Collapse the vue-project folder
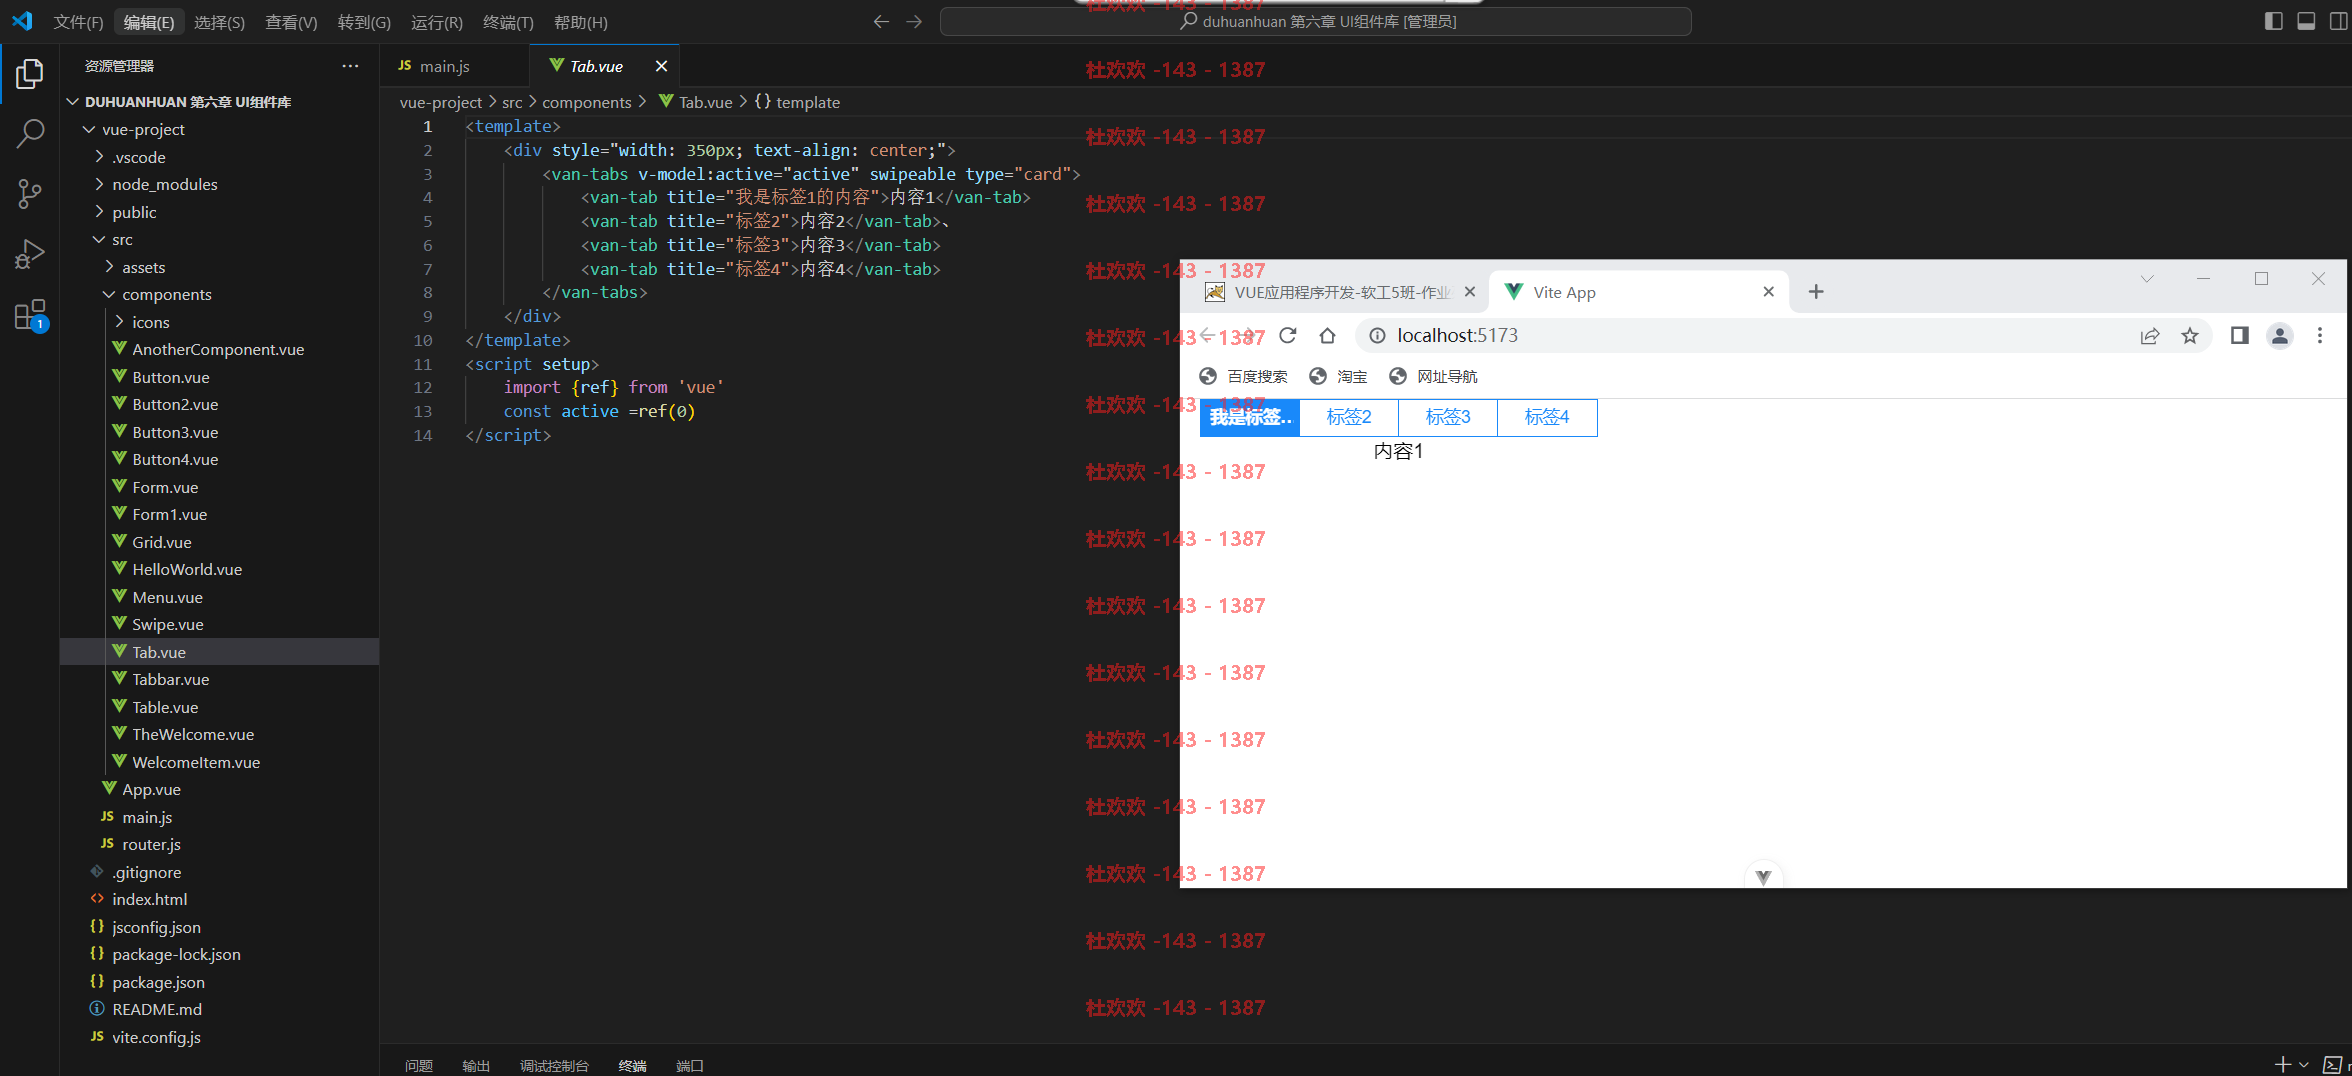2352x1076 pixels. (x=89, y=129)
